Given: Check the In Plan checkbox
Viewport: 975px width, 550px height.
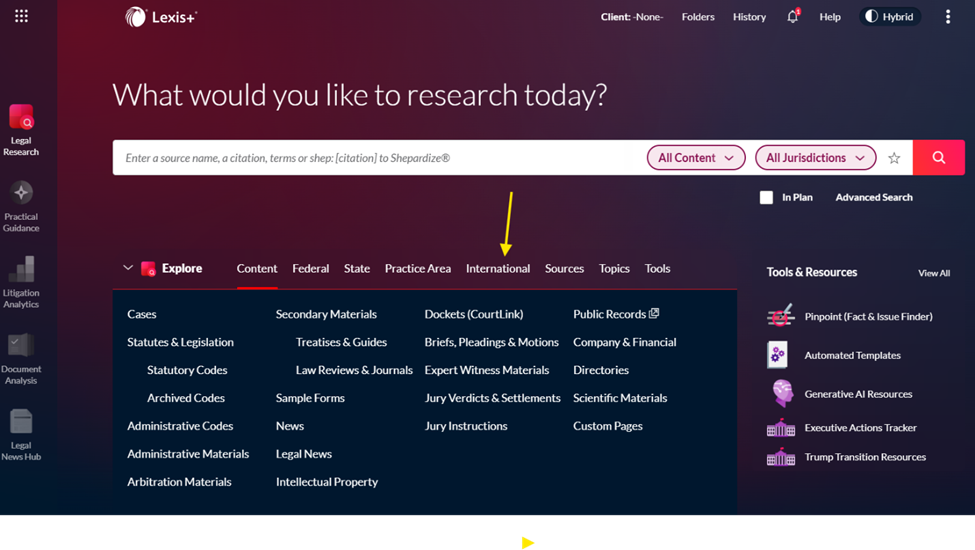Looking at the screenshot, I should coord(766,198).
